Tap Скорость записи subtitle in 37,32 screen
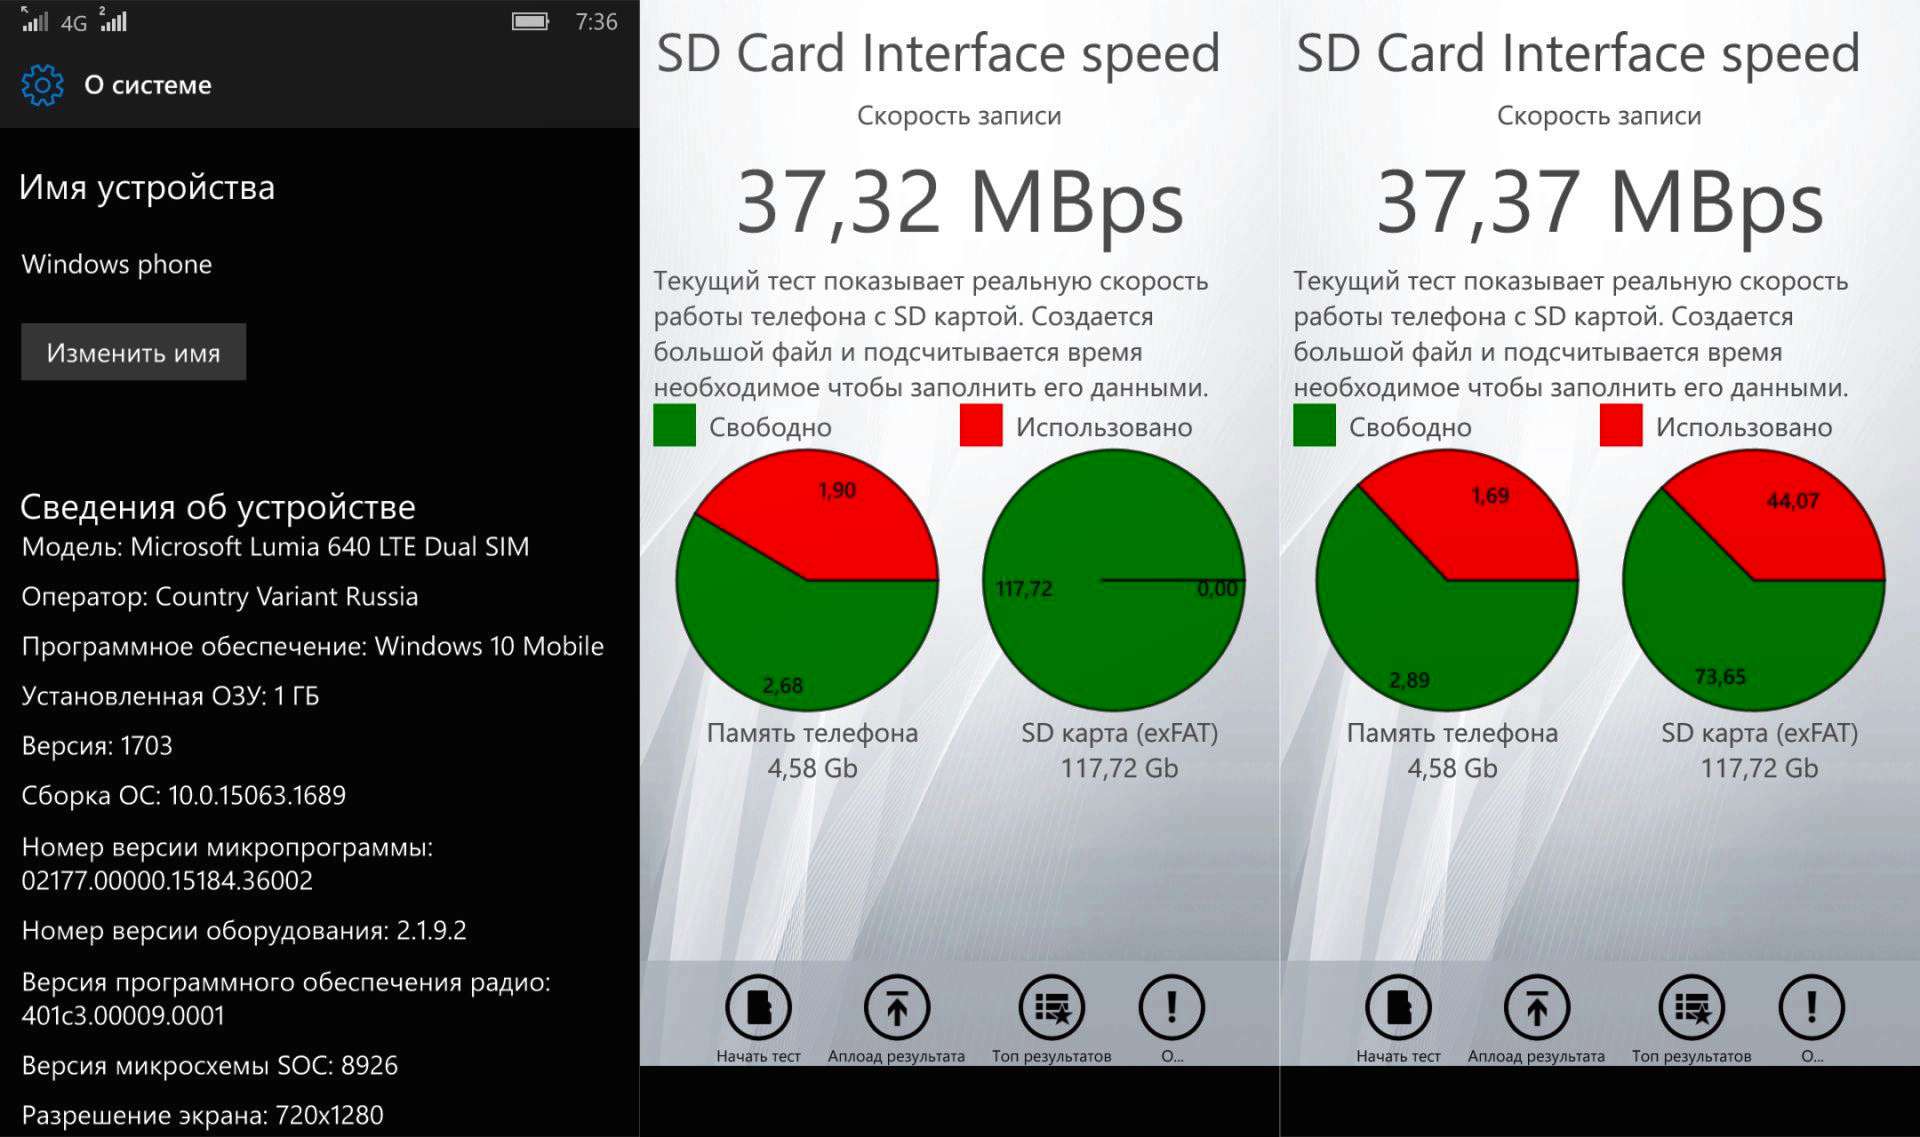The width and height of the screenshot is (1920, 1137). click(959, 116)
